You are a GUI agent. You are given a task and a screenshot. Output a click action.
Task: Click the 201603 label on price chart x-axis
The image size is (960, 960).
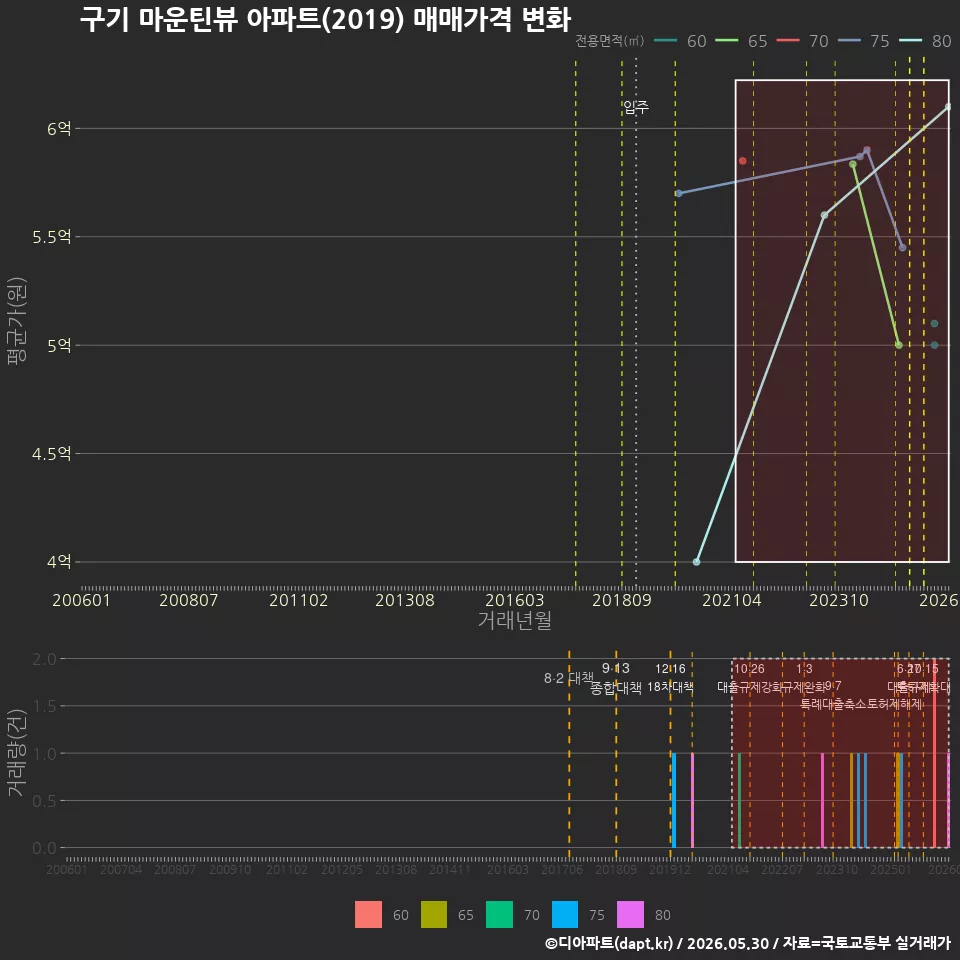514,600
